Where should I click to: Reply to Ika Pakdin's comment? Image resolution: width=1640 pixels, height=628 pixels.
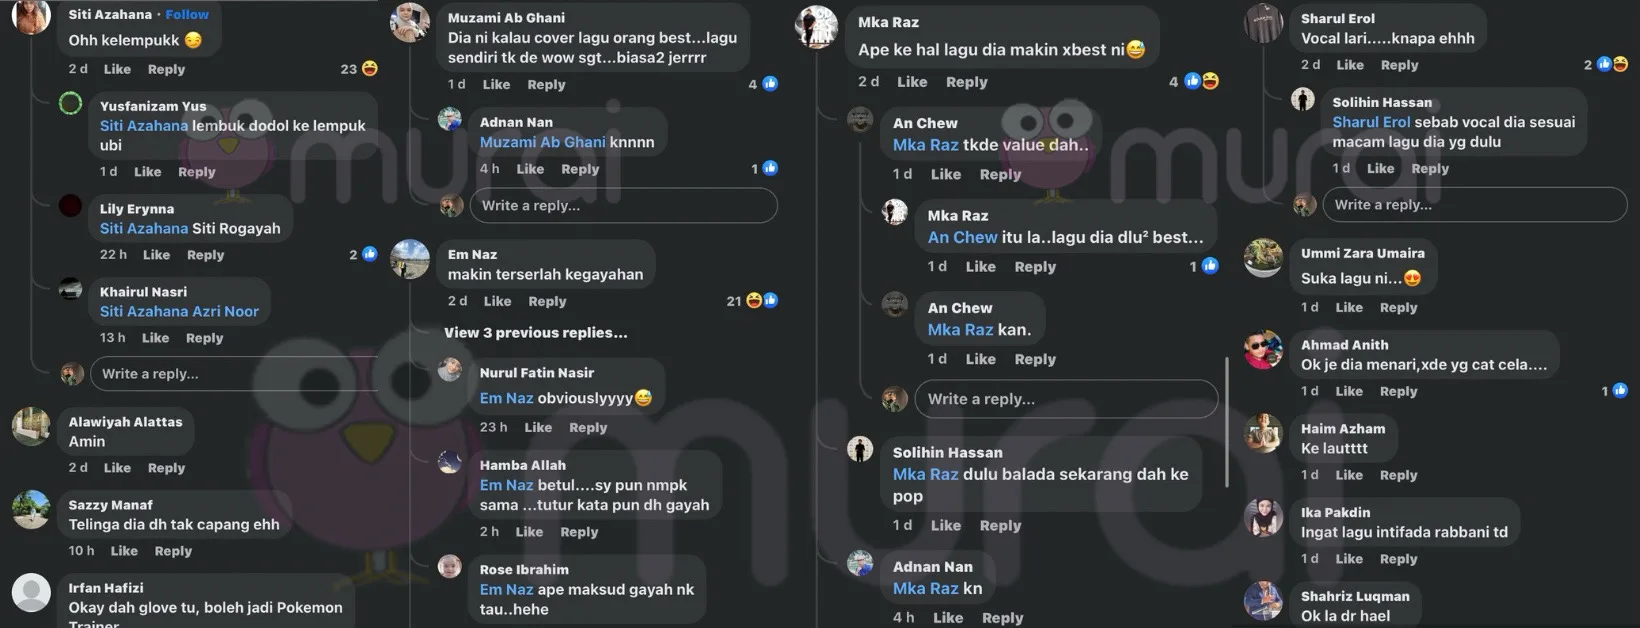click(1398, 559)
